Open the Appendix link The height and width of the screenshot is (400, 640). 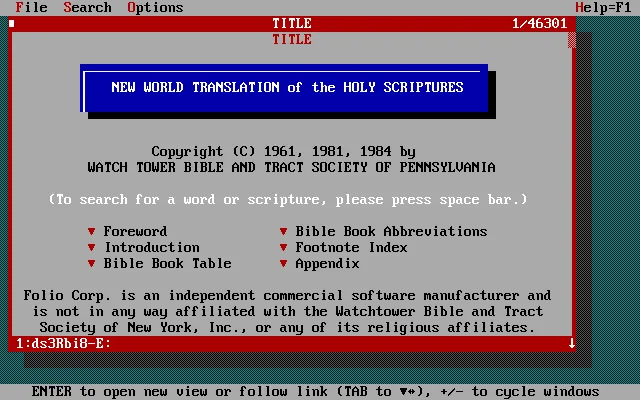point(327,264)
